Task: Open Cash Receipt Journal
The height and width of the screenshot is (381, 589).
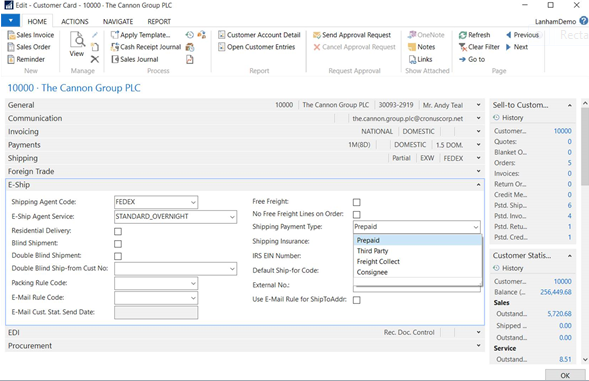Action: pos(146,47)
